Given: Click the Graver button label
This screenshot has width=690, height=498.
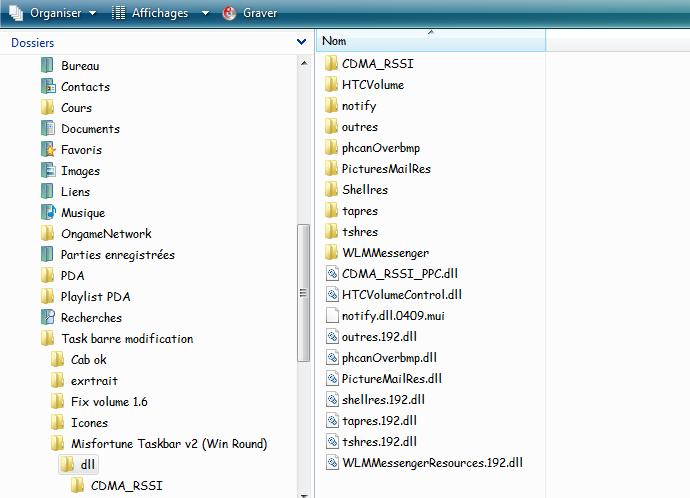Looking at the screenshot, I should [x=260, y=13].
